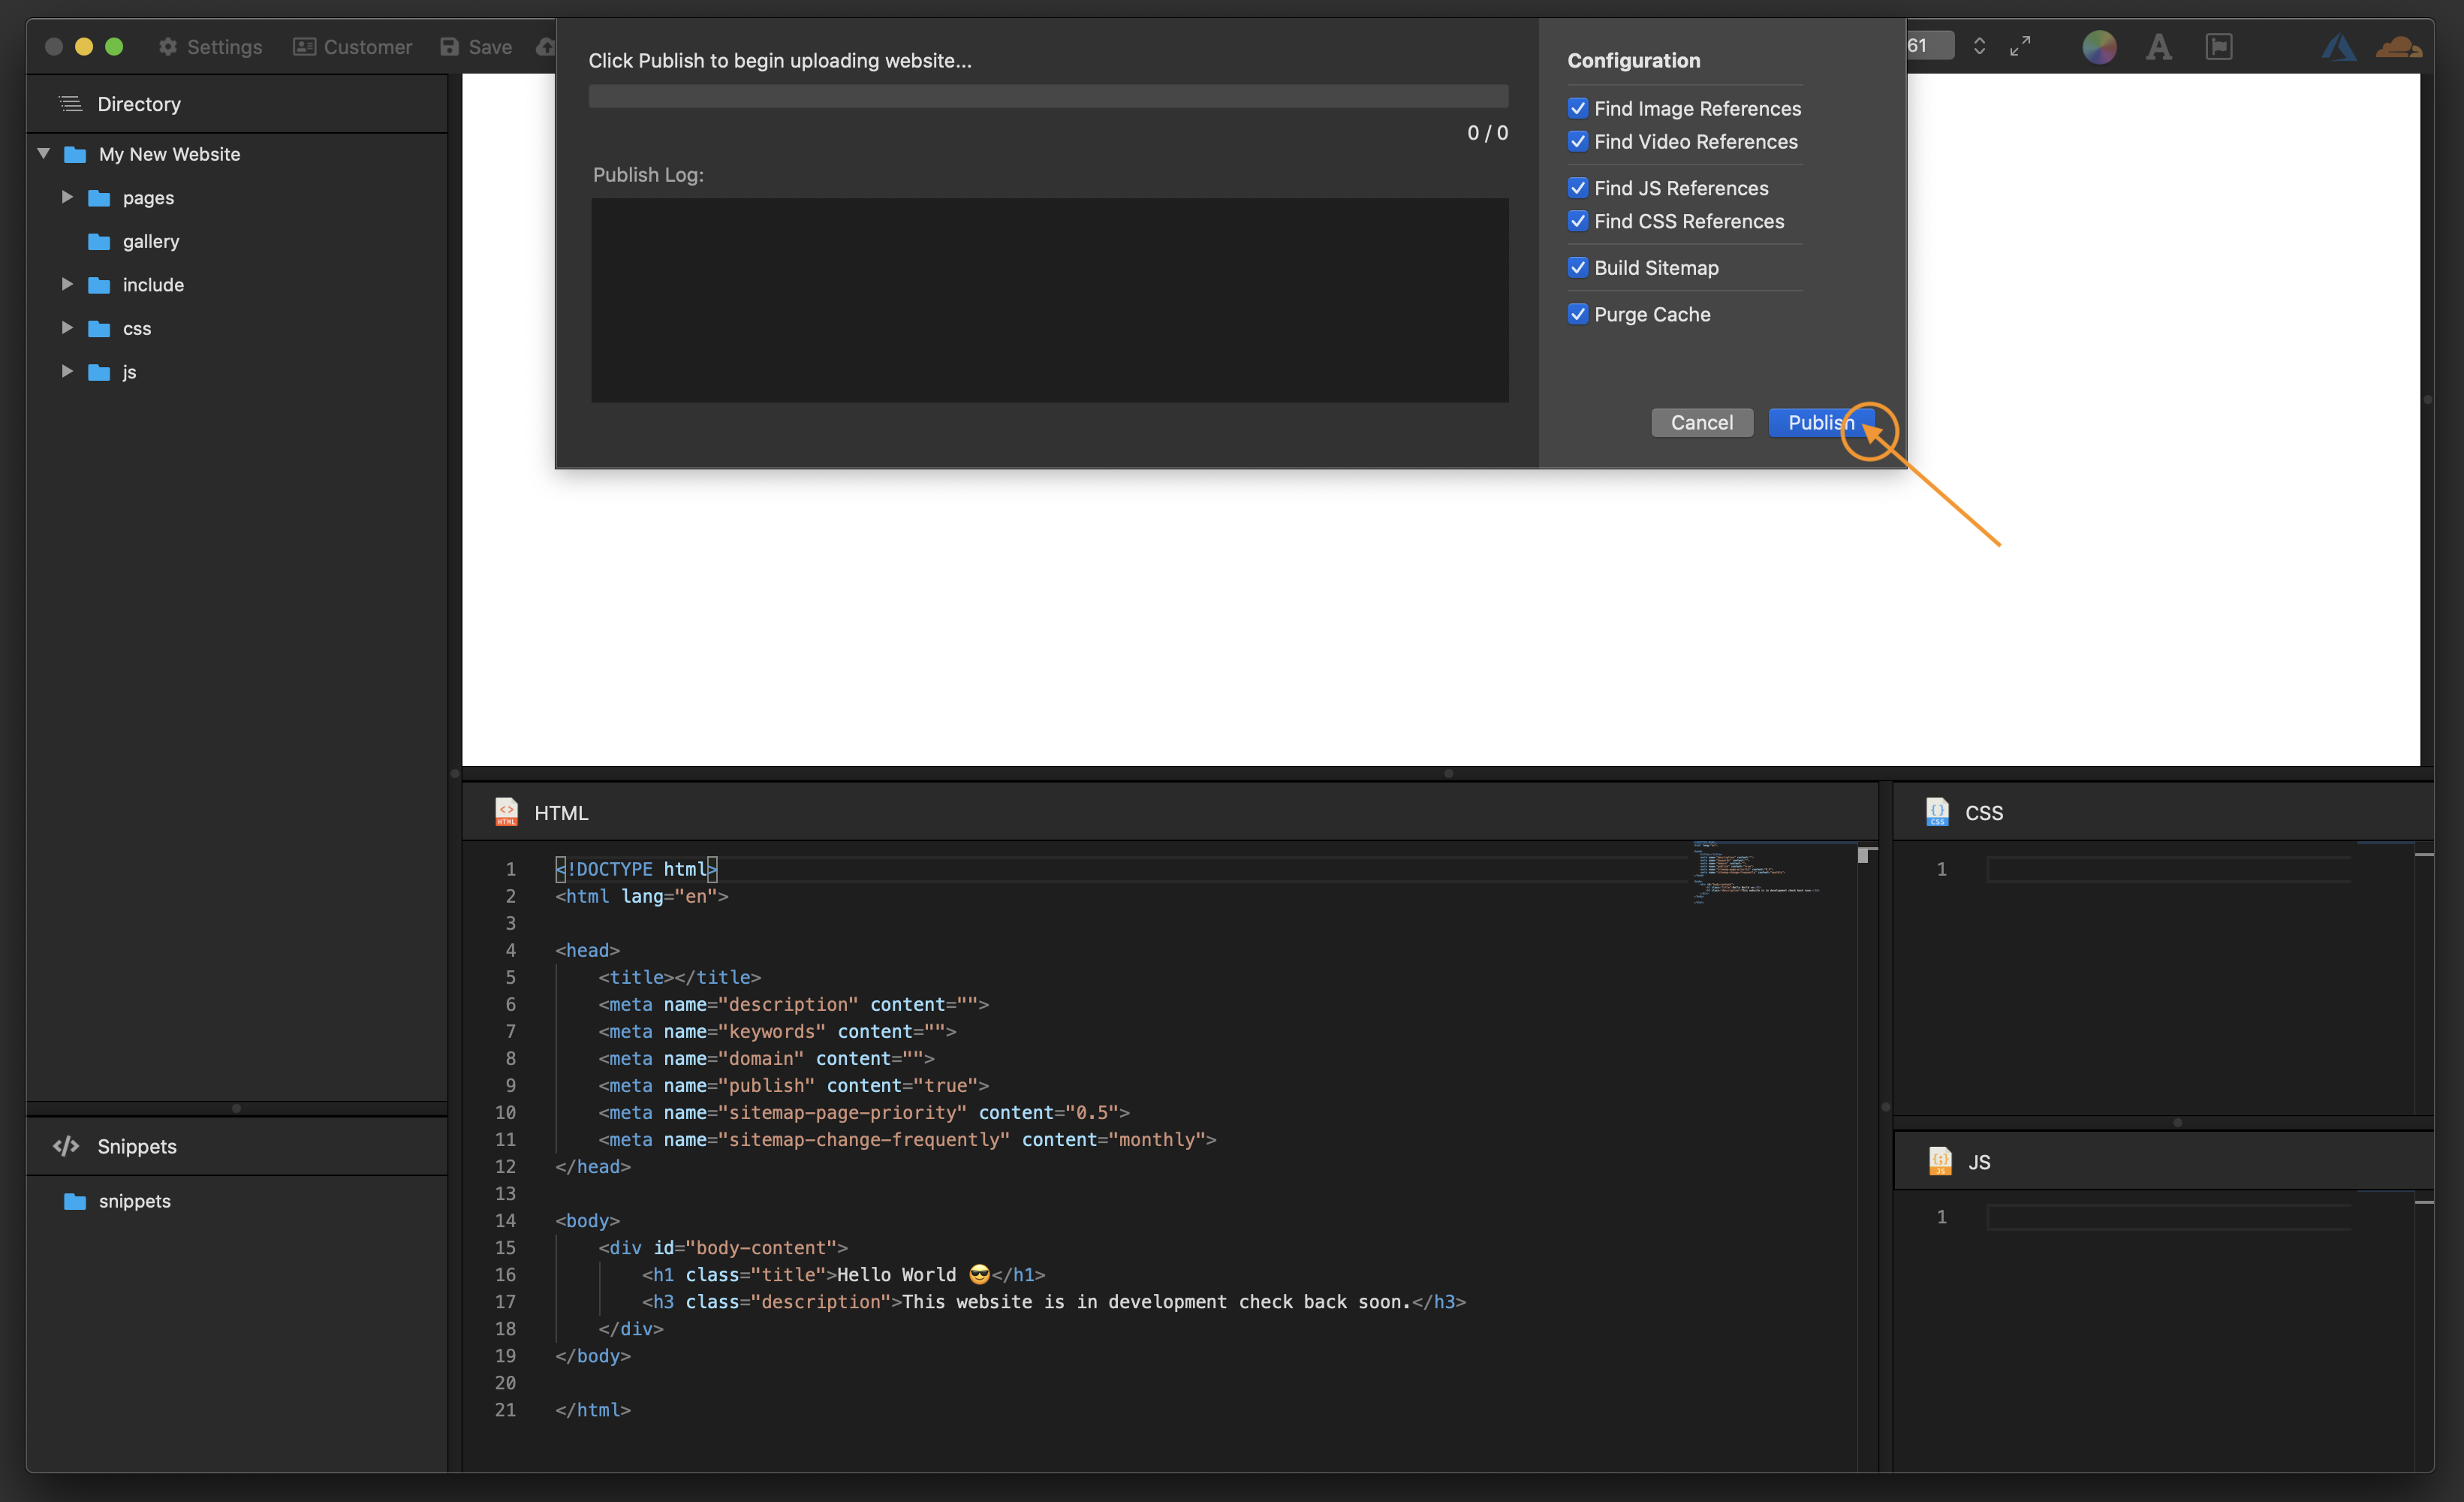Collapse the My New Website tree
This screenshot has width=2464, height=1502.
click(x=44, y=153)
